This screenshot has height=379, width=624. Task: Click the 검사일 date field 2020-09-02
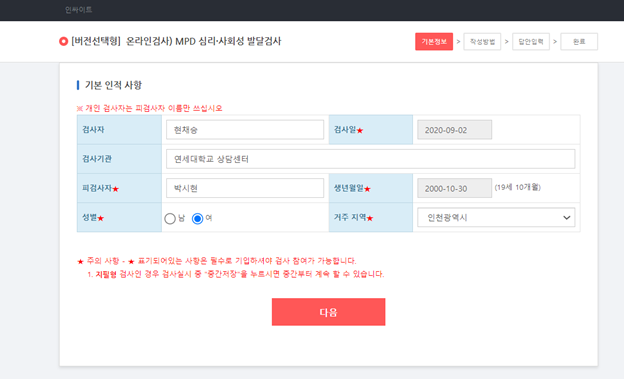coord(454,130)
